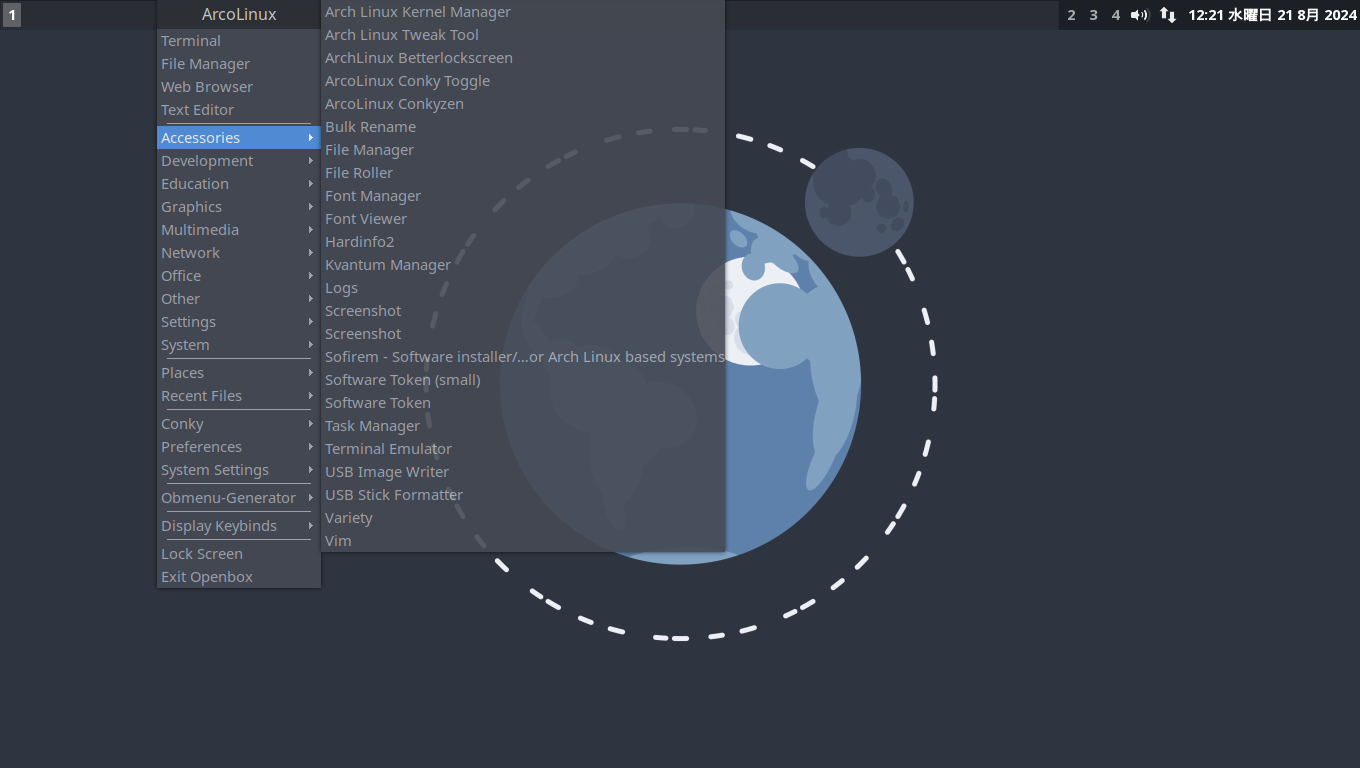The width and height of the screenshot is (1360, 768).
Task: Expand the Multimedia submenu
Action: (x=239, y=230)
